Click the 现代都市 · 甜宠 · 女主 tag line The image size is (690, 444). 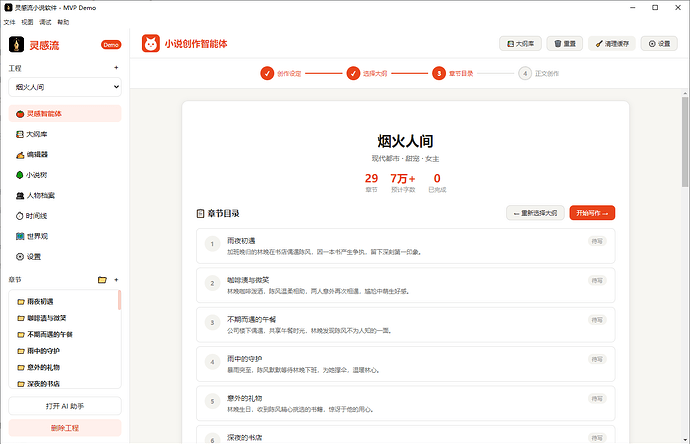point(405,159)
